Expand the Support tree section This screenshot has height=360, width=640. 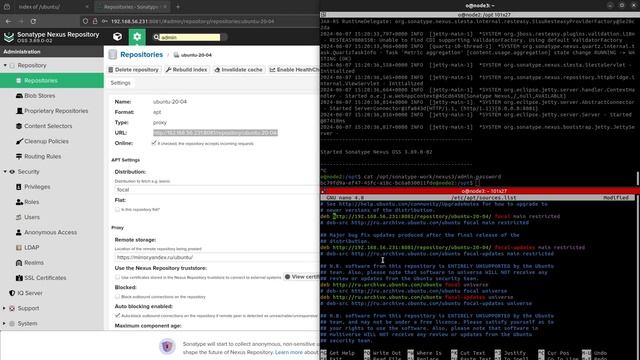[5, 308]
